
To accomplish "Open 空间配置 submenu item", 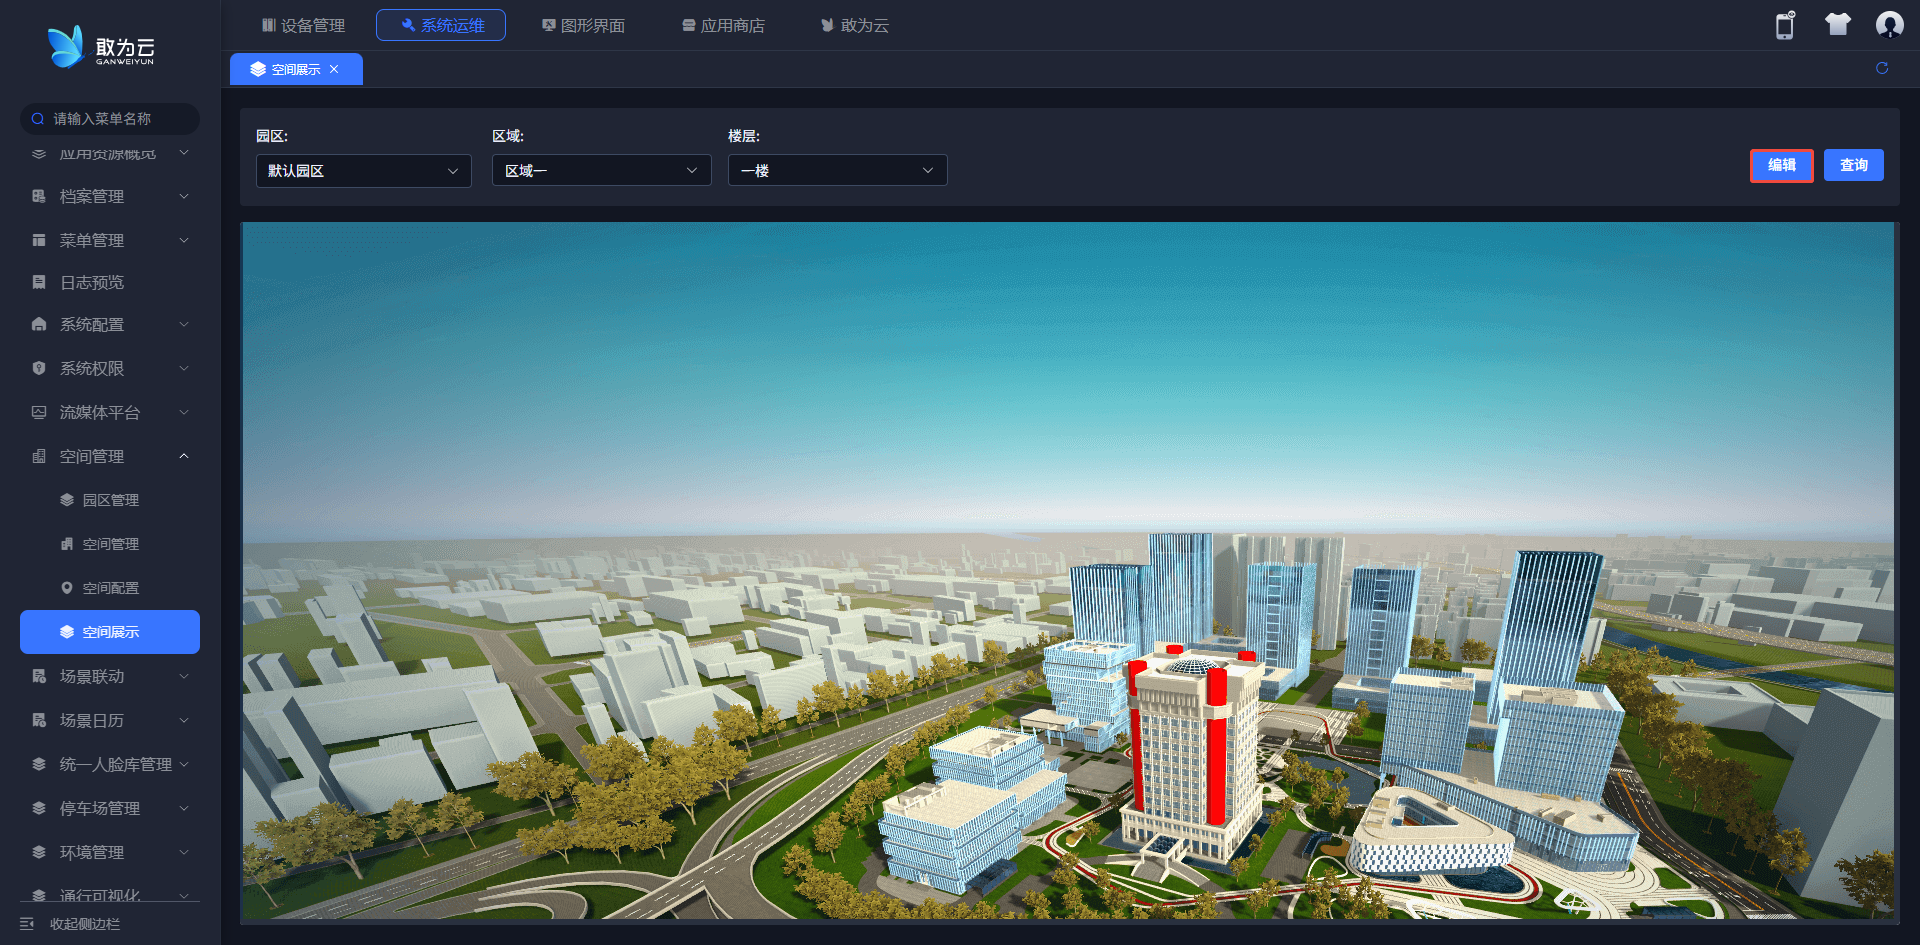I will point(110,588).
